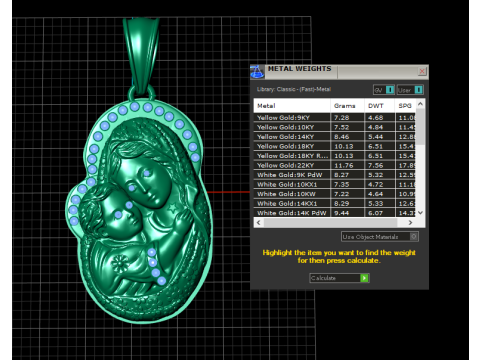This screenshot has height=360, width=480.
Task: Select the White Gold:10KW row
Action: 335,194
